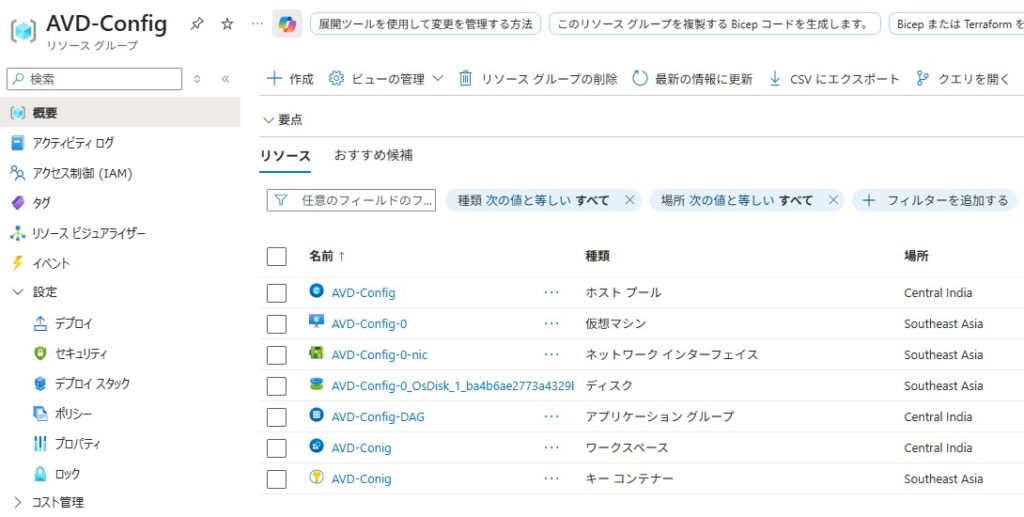1024x517 pixels.
Task: Mark AVD-Config as favorite with star
Action: [x=227, y=24]
